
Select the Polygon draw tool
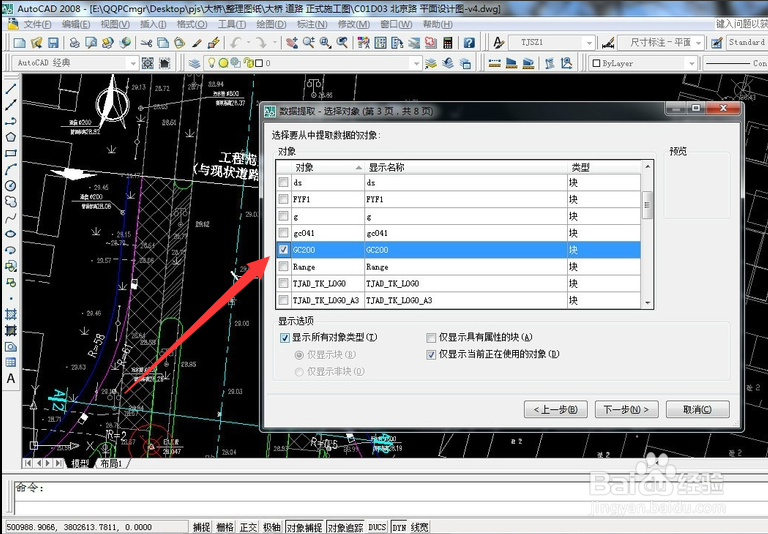tap(11, 137)
